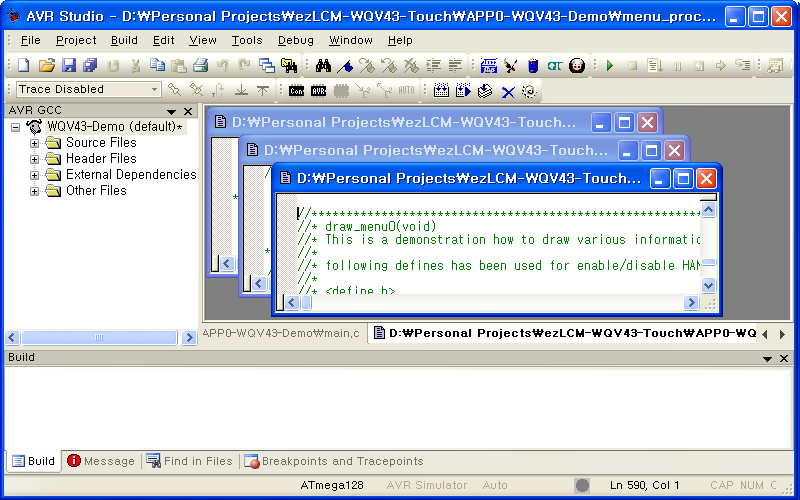The image size is (800, 500).
Task: Open the Trace Disabled dropdown
Action: coord(154,89)
